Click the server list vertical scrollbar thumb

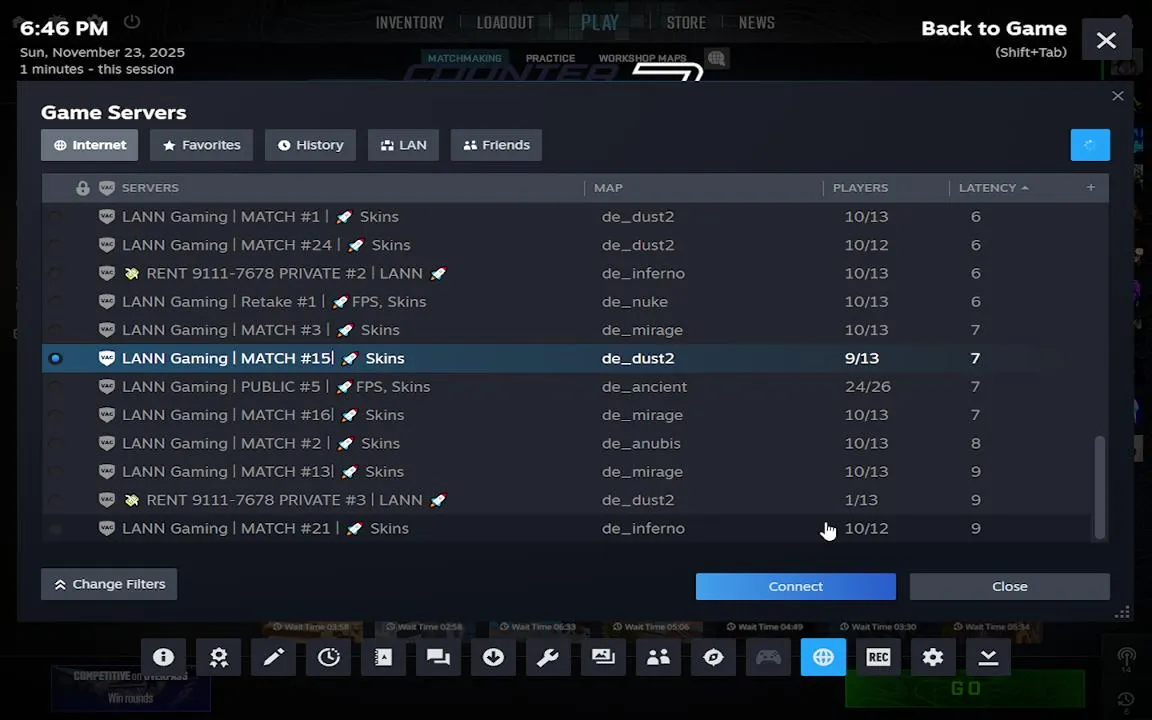coord(1100,488)
